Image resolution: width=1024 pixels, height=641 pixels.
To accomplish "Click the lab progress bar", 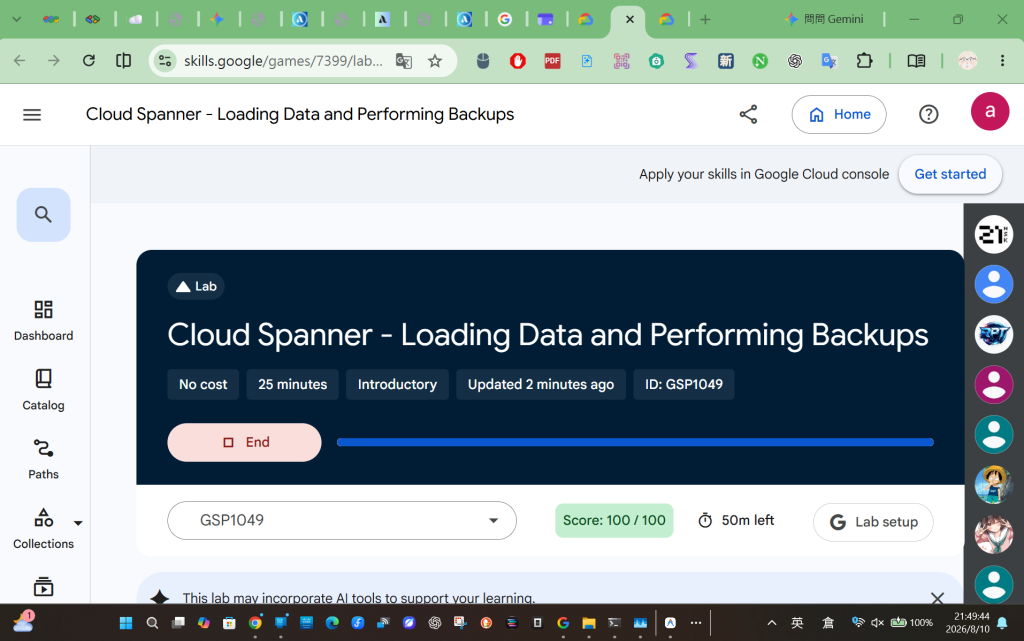I will tap(635, 442).
